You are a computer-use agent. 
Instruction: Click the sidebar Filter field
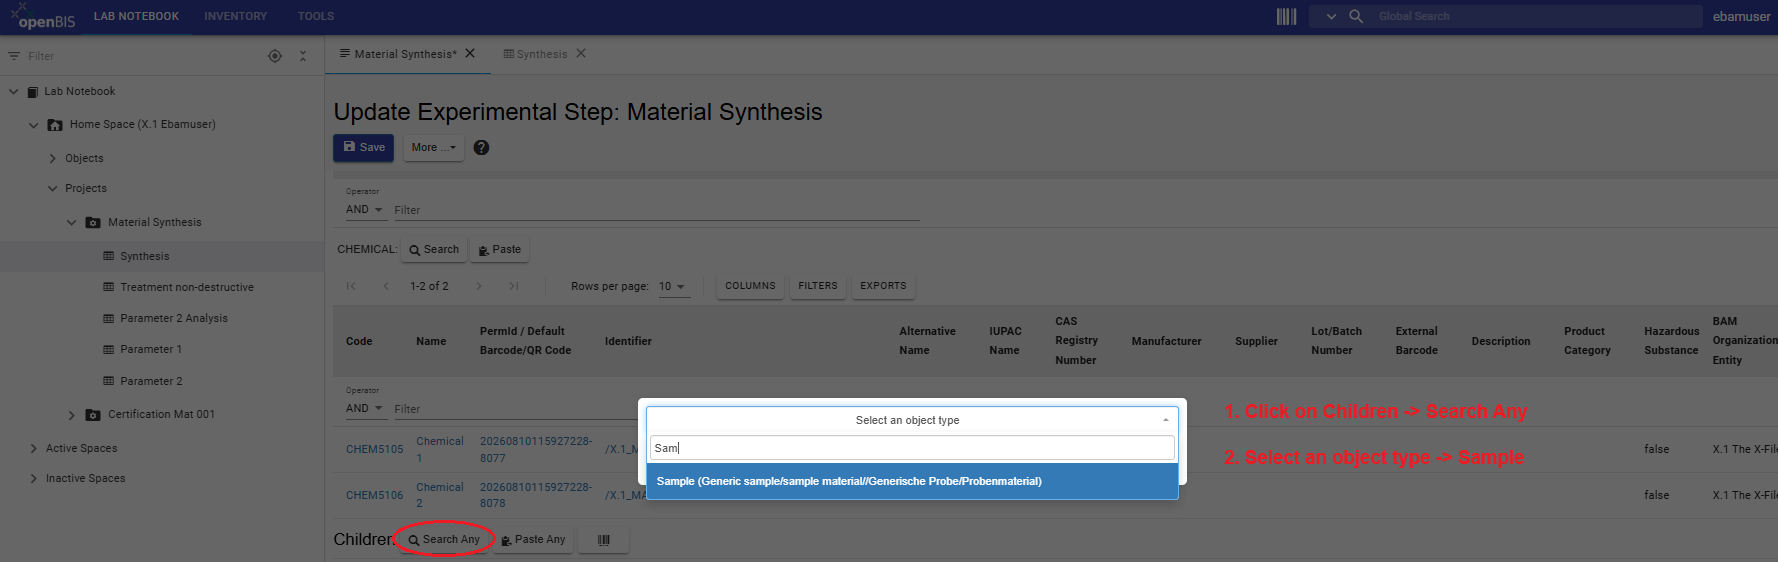tap(140, 56)
